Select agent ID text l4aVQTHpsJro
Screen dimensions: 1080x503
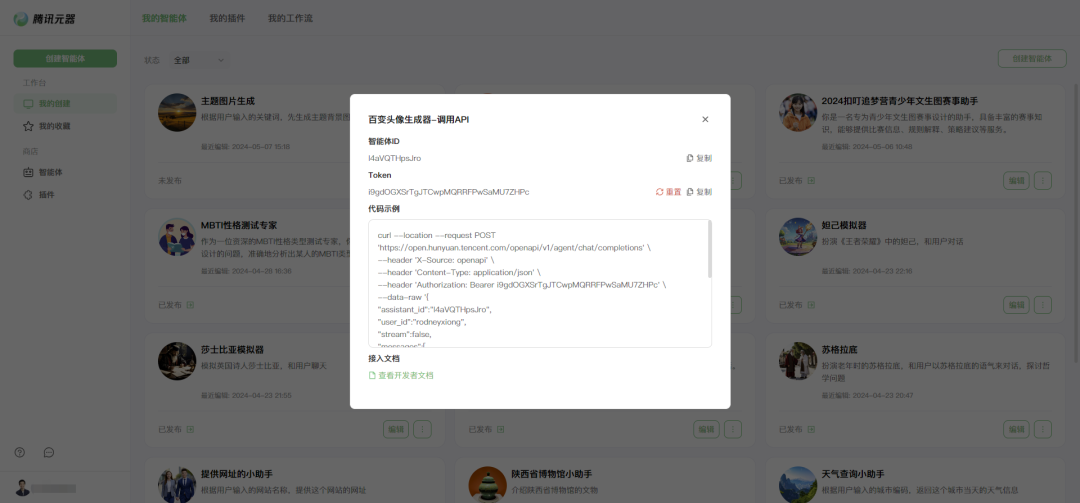pos(395,158)
